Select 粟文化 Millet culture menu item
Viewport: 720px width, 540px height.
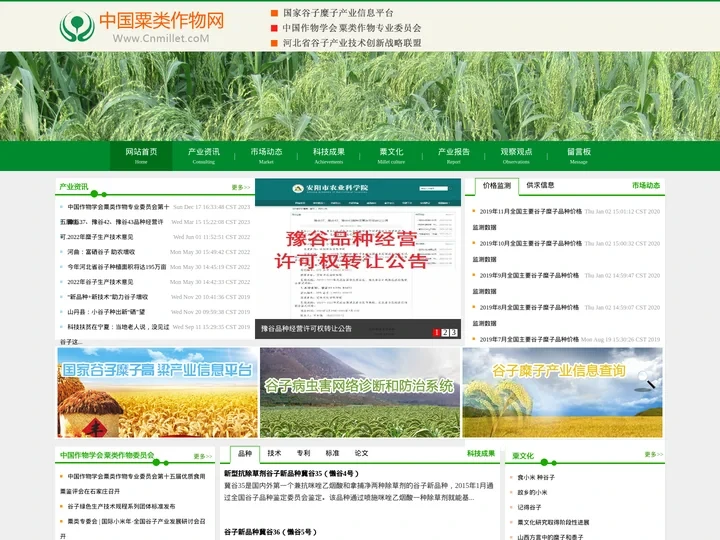[x=391, y=156]
